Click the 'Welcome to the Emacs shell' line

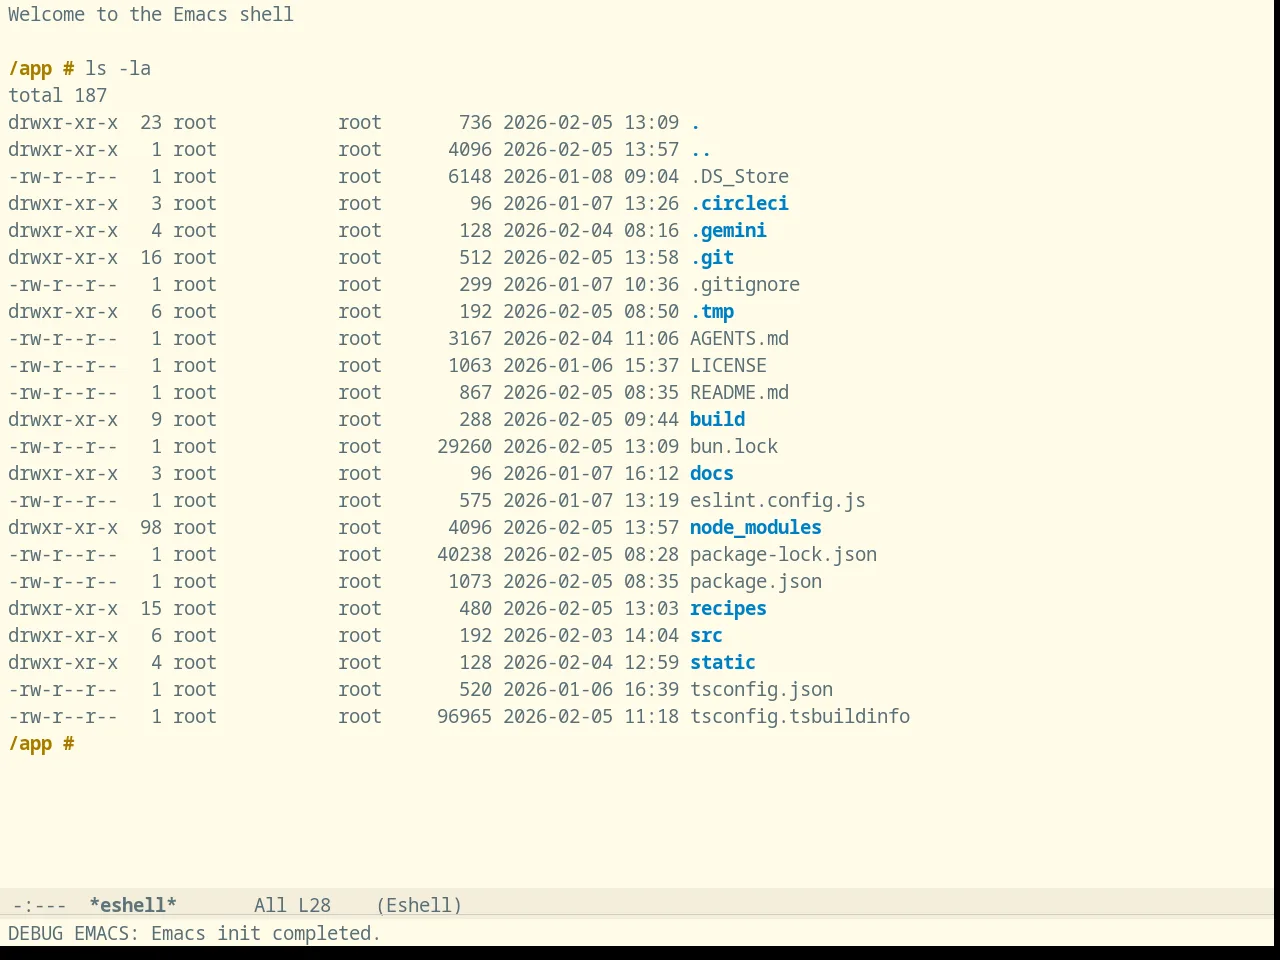[151, 14]
